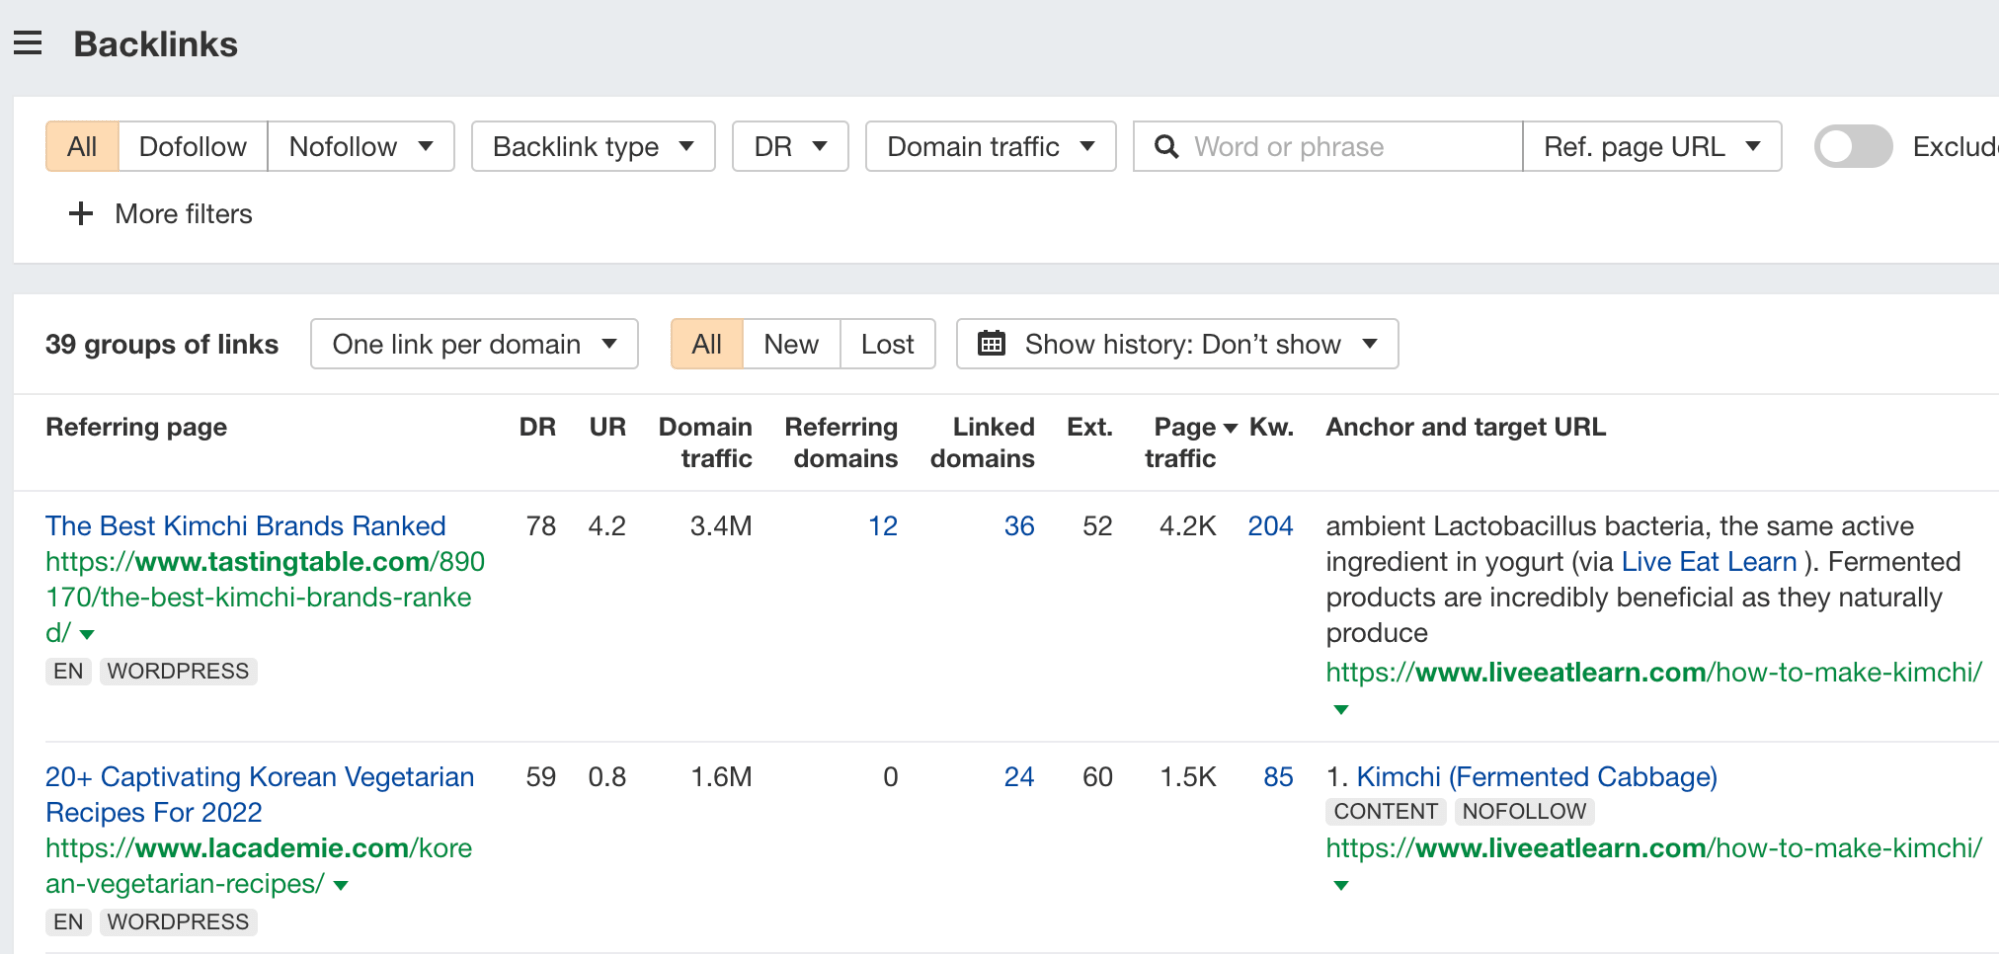The height and width of the screenshot is (955, 1999).
Task: Expand the liveeatlearn.com target URL details
Action: point(1340,709)
